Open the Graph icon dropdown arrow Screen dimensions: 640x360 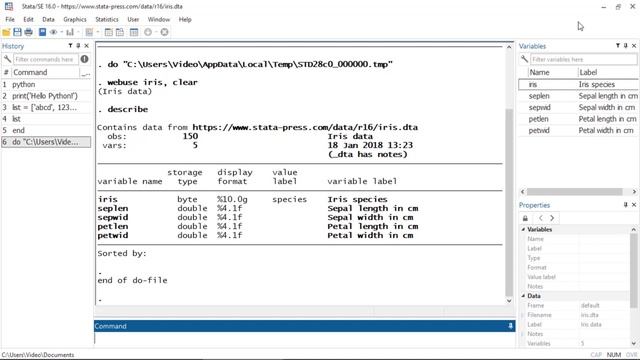pyautogui.click(x=78, y=32)
